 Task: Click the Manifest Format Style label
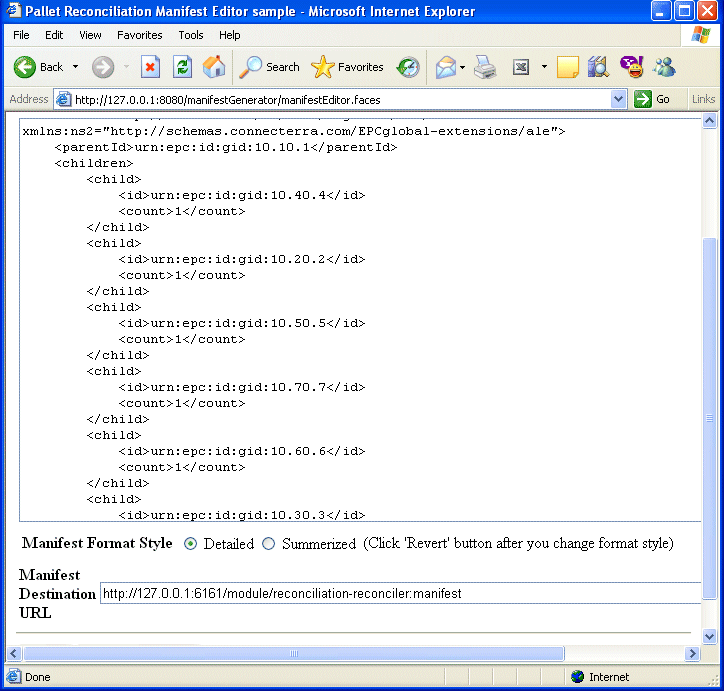pyautogui.click(x=97, y=543)
